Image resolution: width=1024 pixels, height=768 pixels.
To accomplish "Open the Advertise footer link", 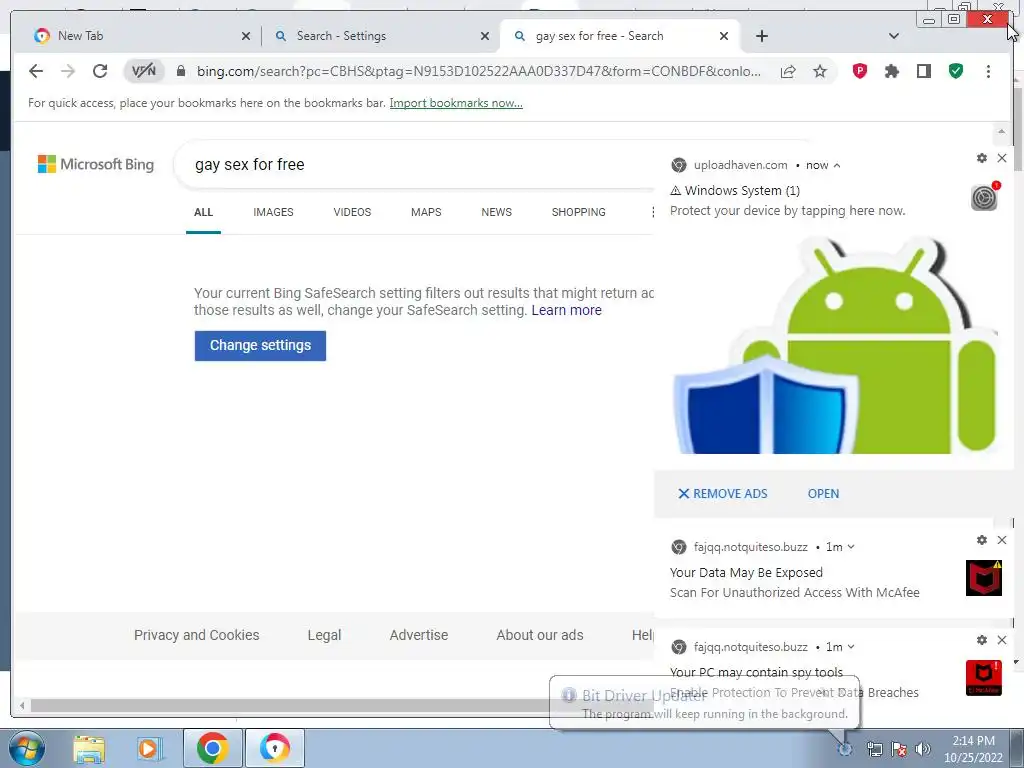I will [419, 635].
